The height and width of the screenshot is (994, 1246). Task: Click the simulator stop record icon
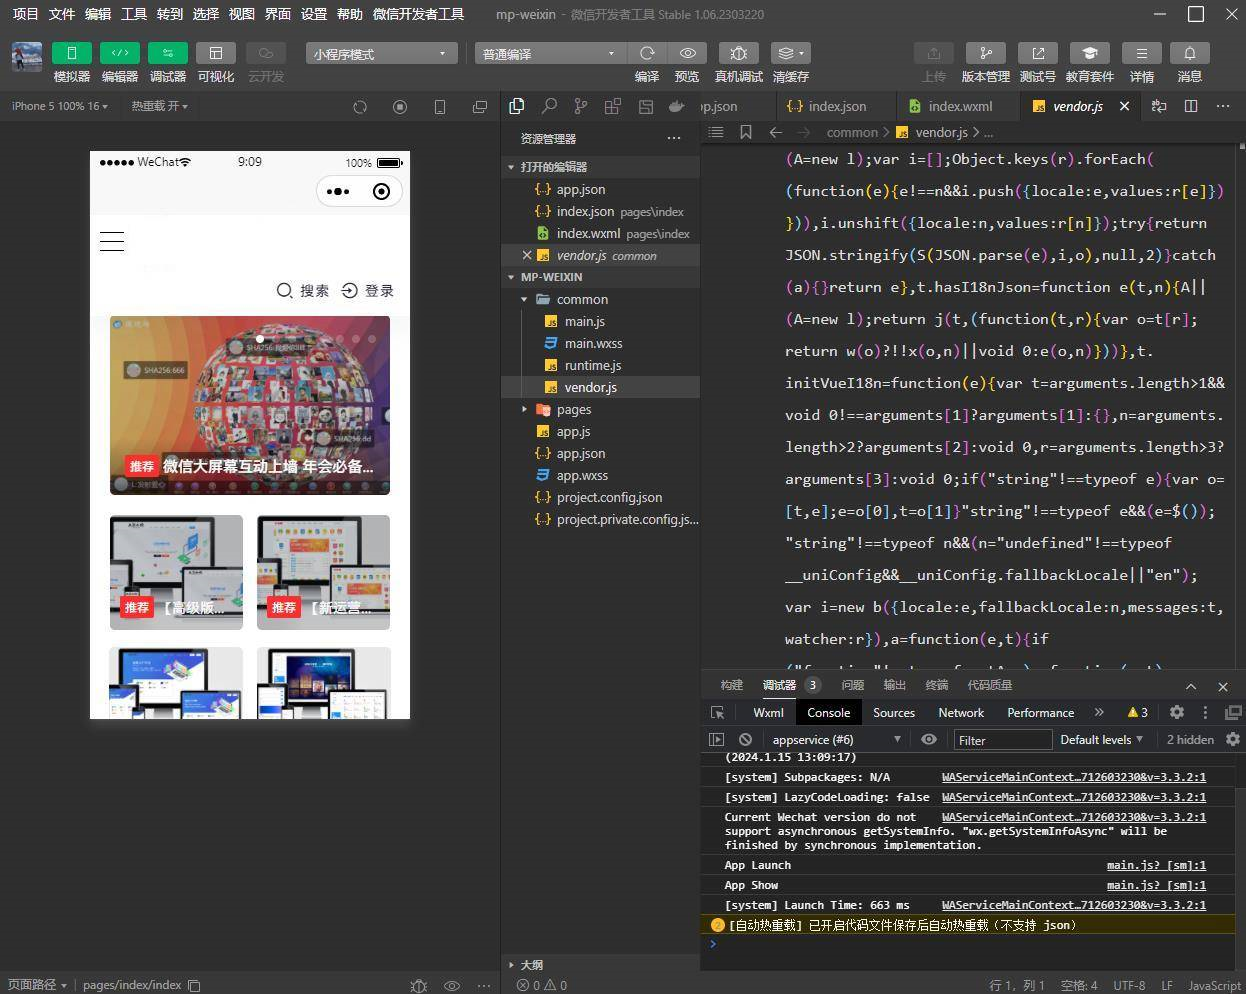pos(400,107)
